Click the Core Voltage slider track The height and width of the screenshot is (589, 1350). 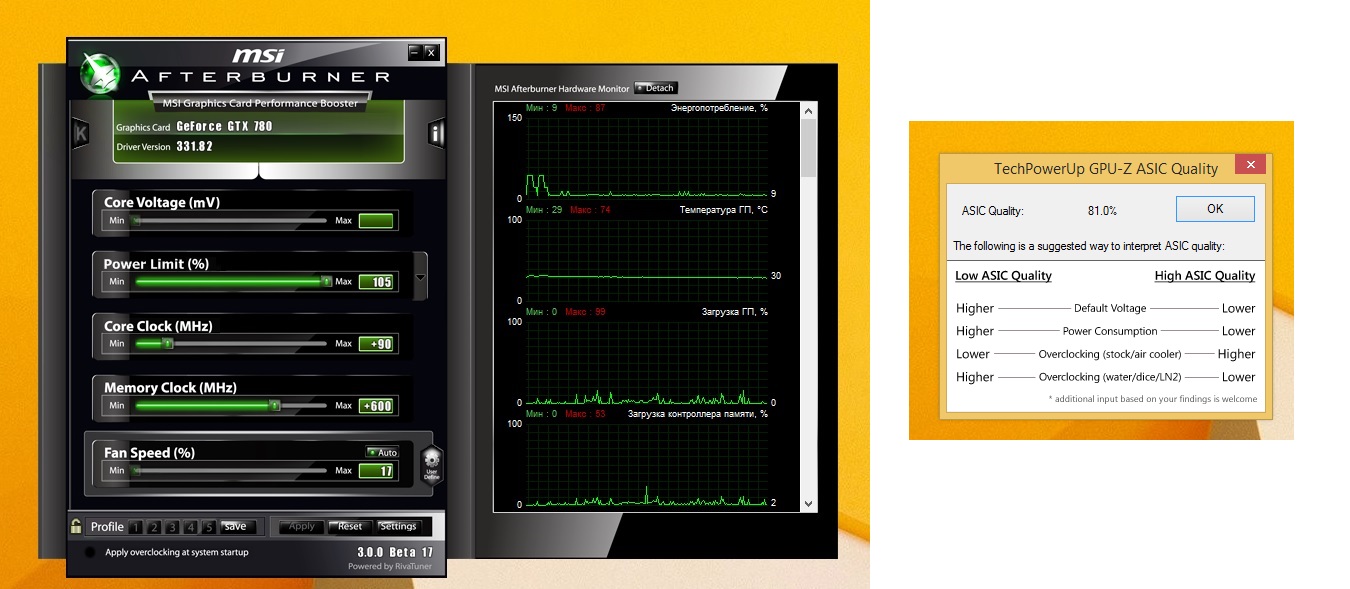point(230,220)
